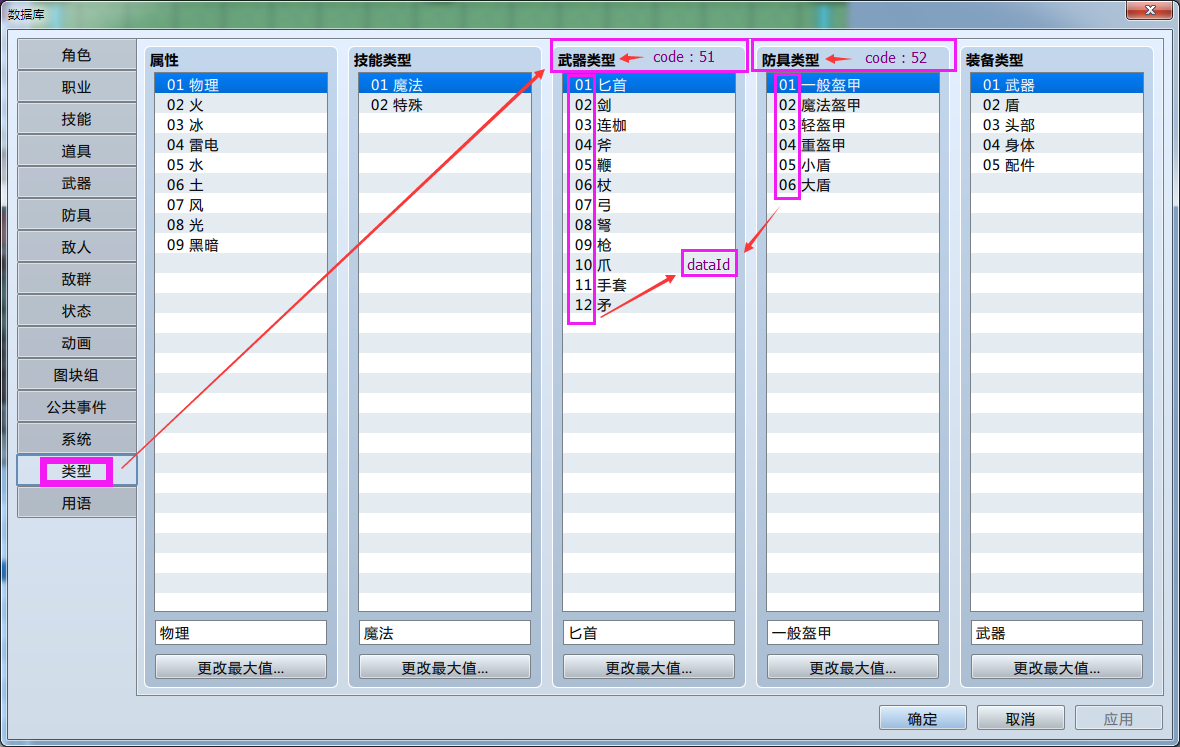1180x747 pixels.
Task: Go to the 武器 tab
Action: [x=76, y=184]
